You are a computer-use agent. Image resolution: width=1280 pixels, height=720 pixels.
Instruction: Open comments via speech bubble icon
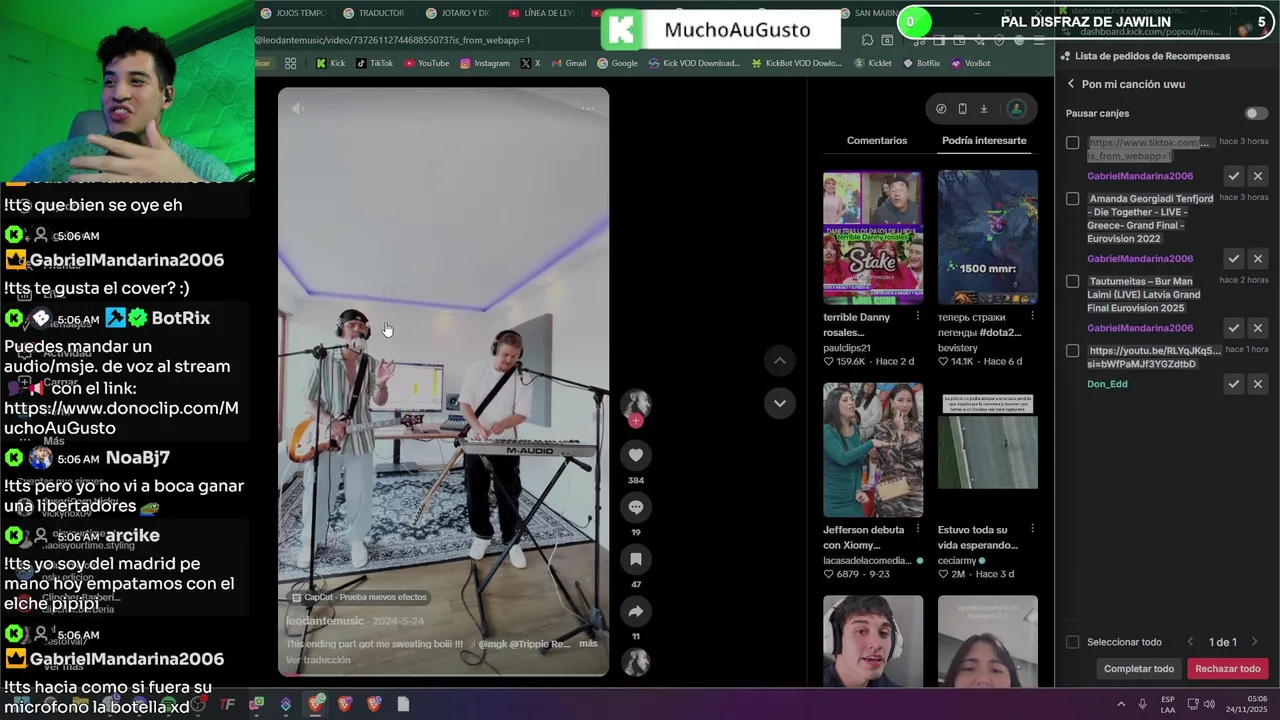[x=635, y=507]
